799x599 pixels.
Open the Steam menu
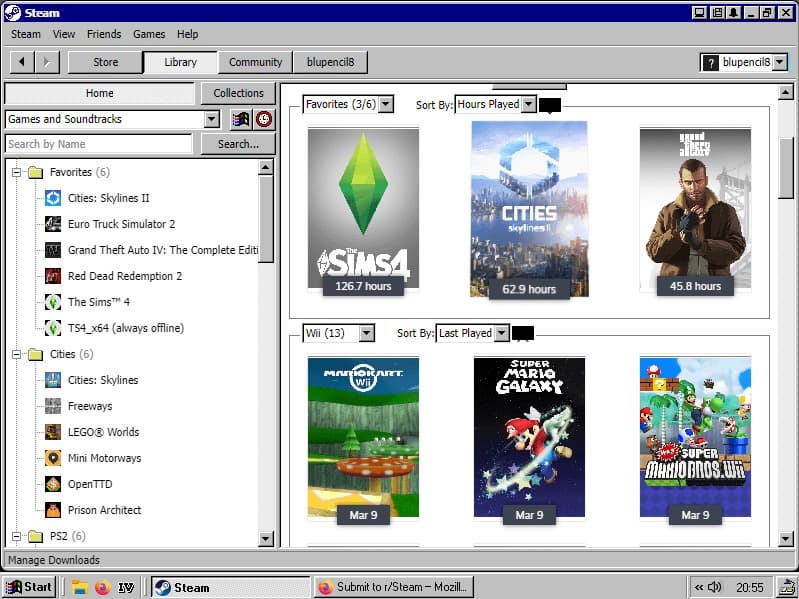click(26, 34)
